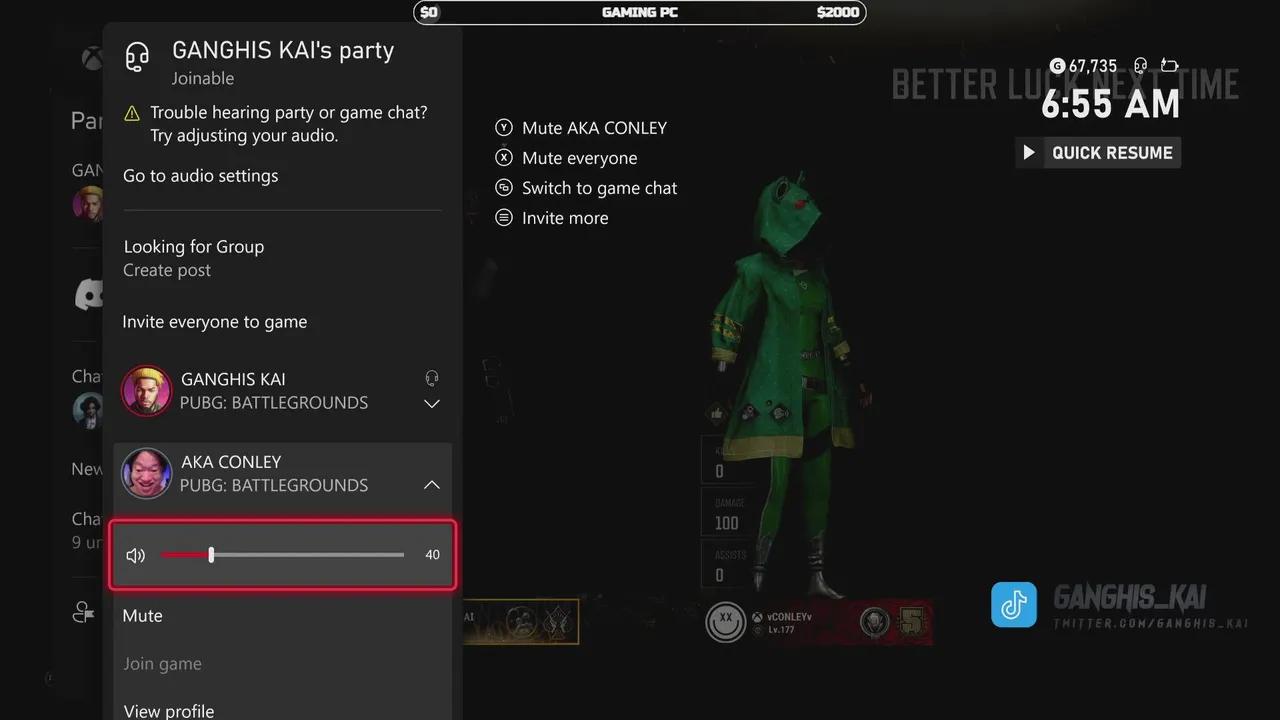Collapse AKA CONLEY's options chevron
The height and width of the screenshot is (720, 1280).
pos(432,485)
